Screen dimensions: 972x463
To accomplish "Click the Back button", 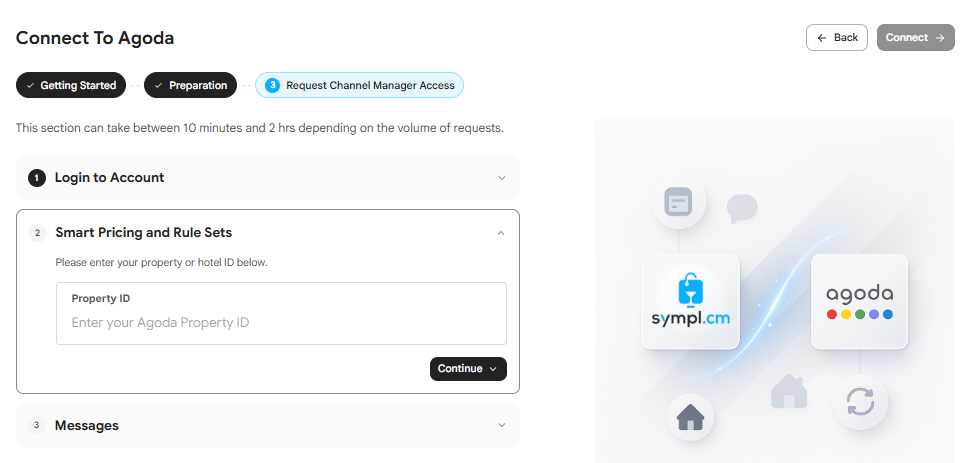I will [836, 38].
